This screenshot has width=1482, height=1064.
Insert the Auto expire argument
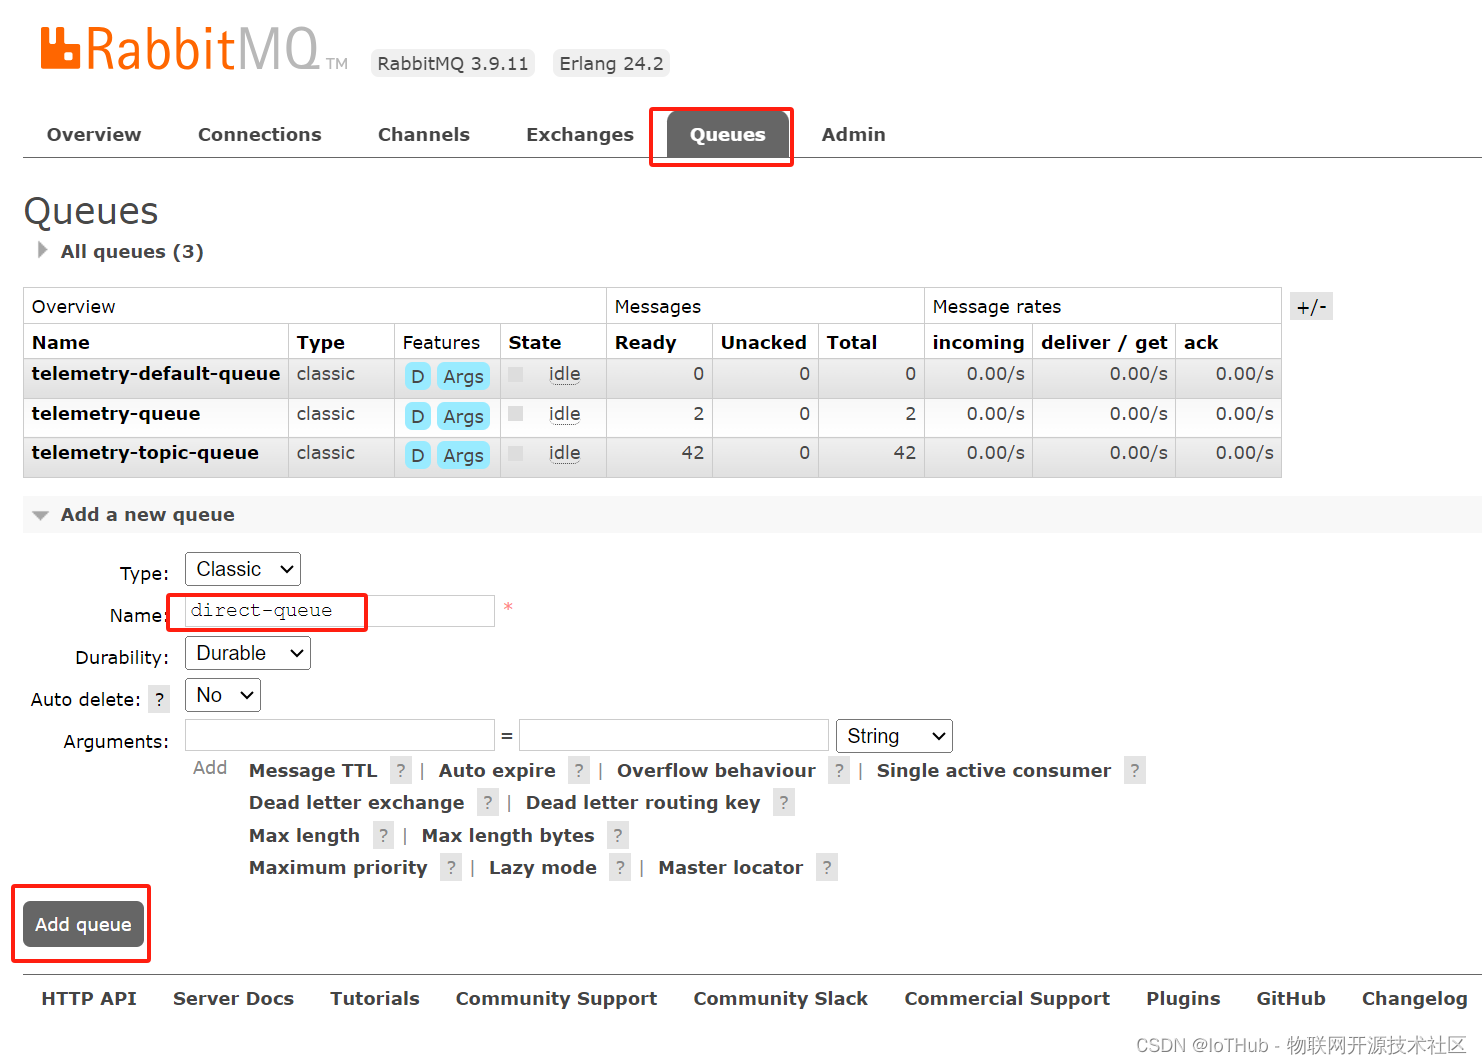pyautogui.click(x=497, y=770)
